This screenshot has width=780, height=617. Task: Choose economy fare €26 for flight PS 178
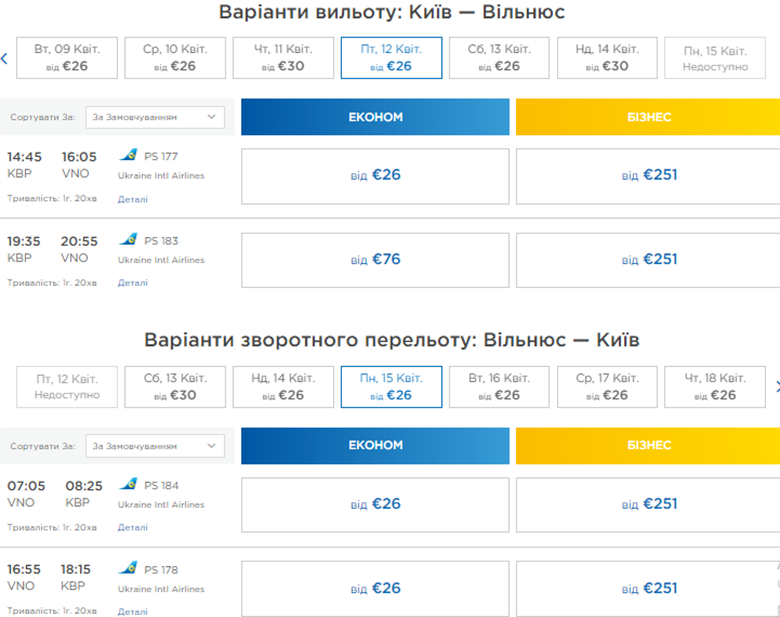click(x=375, y=588)
